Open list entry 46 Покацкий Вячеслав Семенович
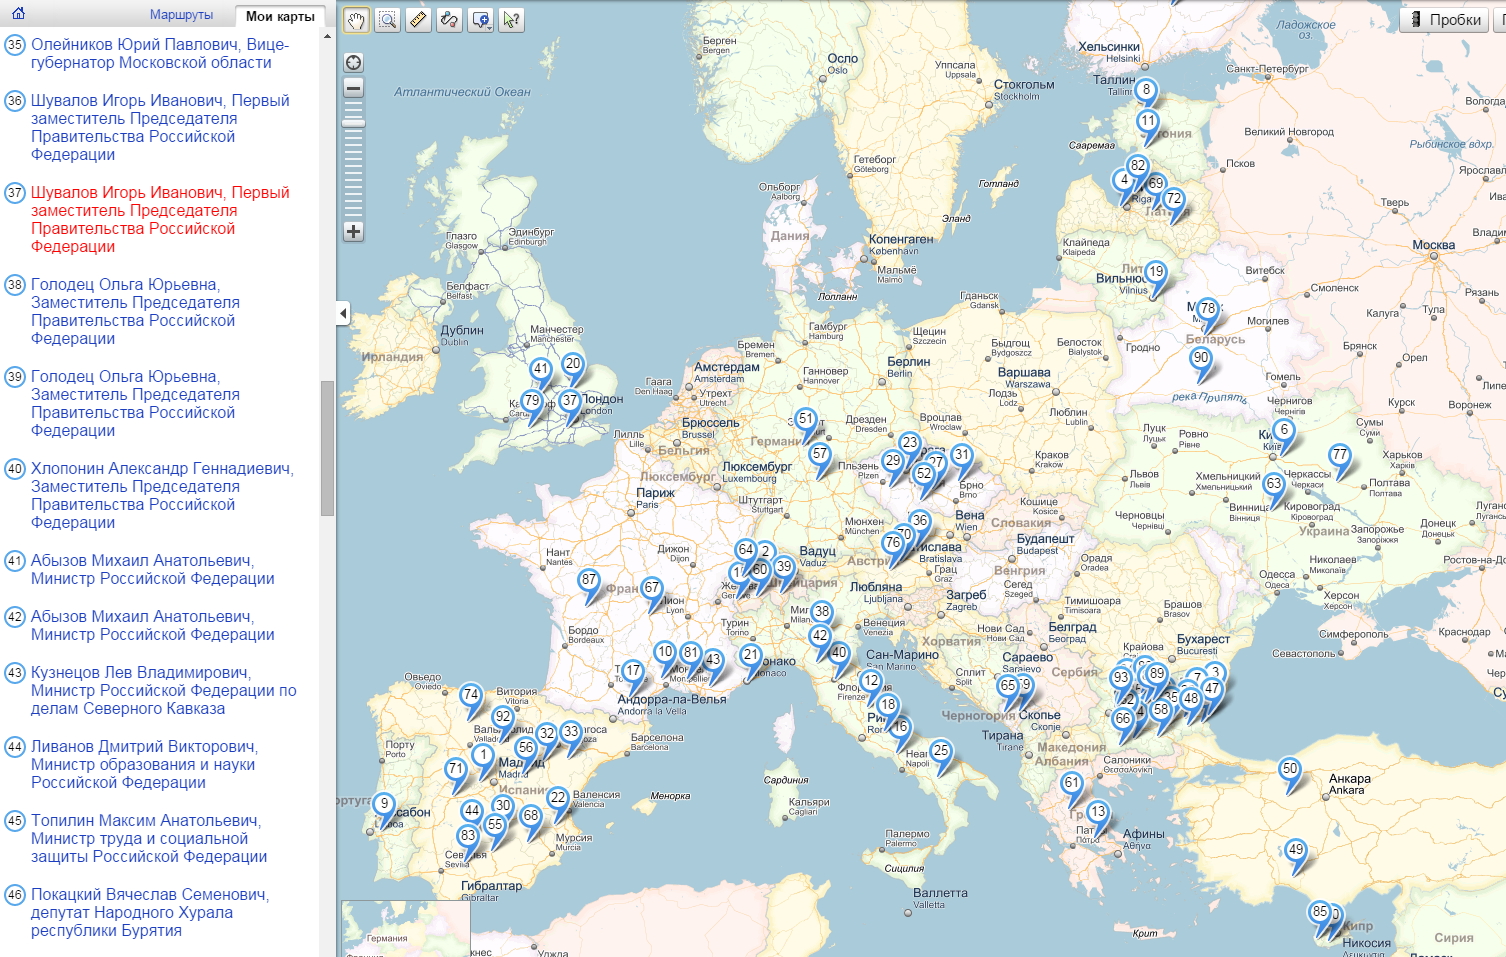The image size is (1506, 957). [x=150, y=912]
